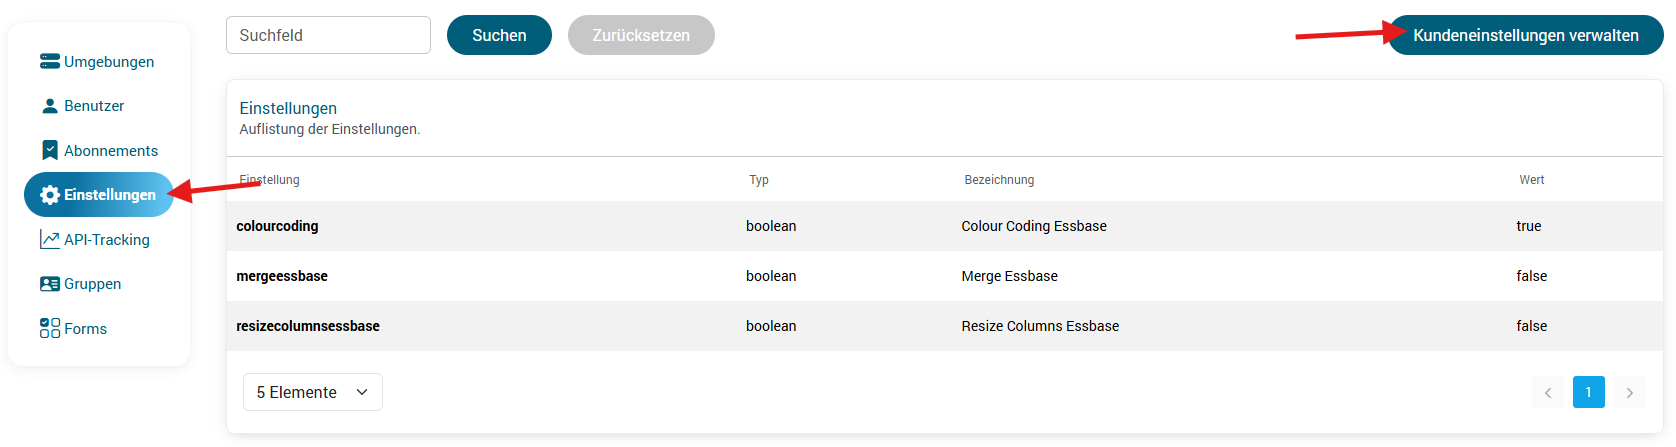
Task: Focus the Suchfeld search input
Action: tap(328, 35)
